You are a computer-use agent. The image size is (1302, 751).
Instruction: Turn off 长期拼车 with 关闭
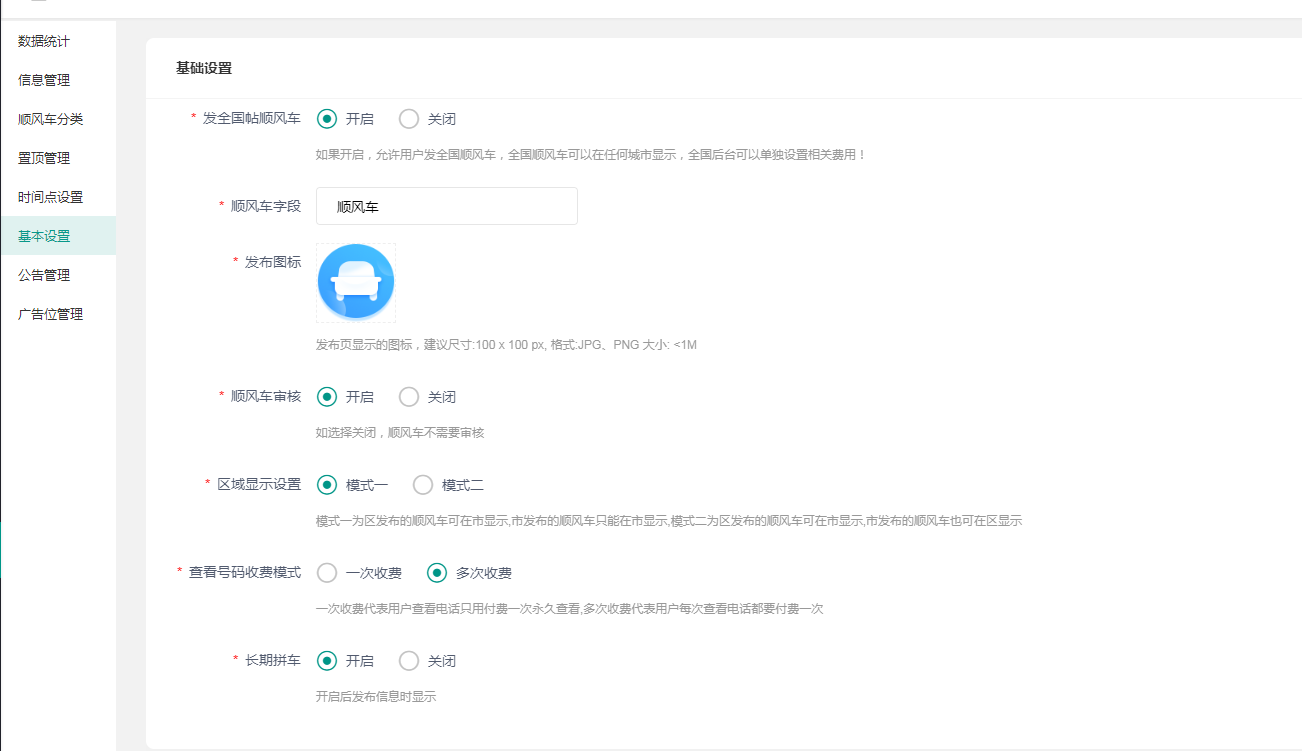[409, 661]
